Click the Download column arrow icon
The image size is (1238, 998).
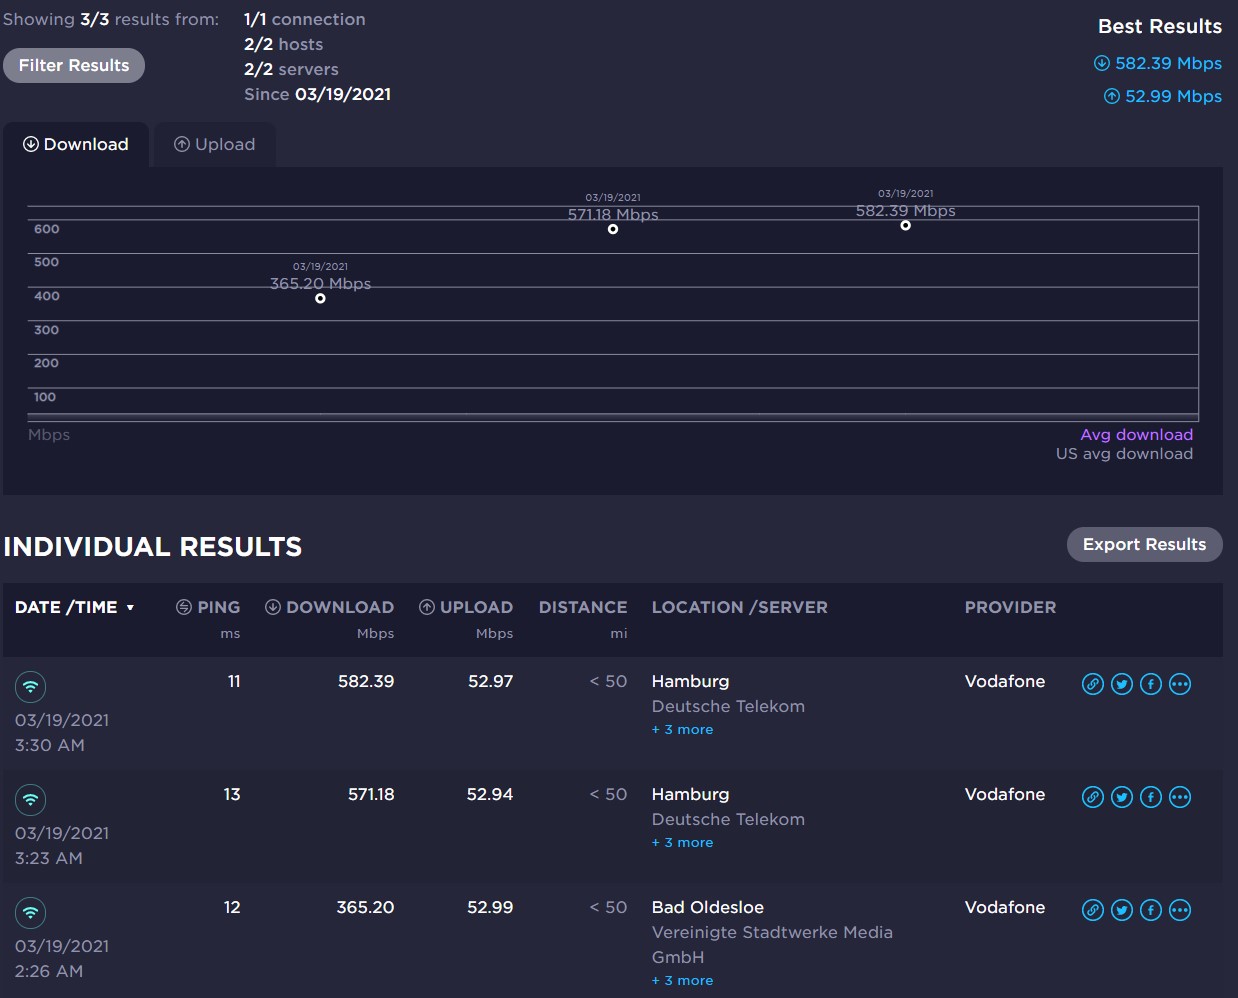(273, 607)
